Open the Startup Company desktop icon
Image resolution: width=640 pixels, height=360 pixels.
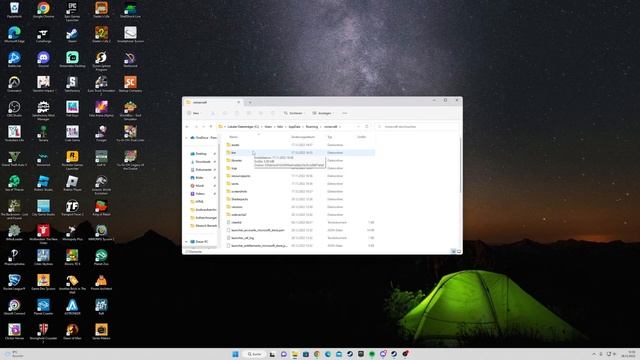tap(130, 84)
